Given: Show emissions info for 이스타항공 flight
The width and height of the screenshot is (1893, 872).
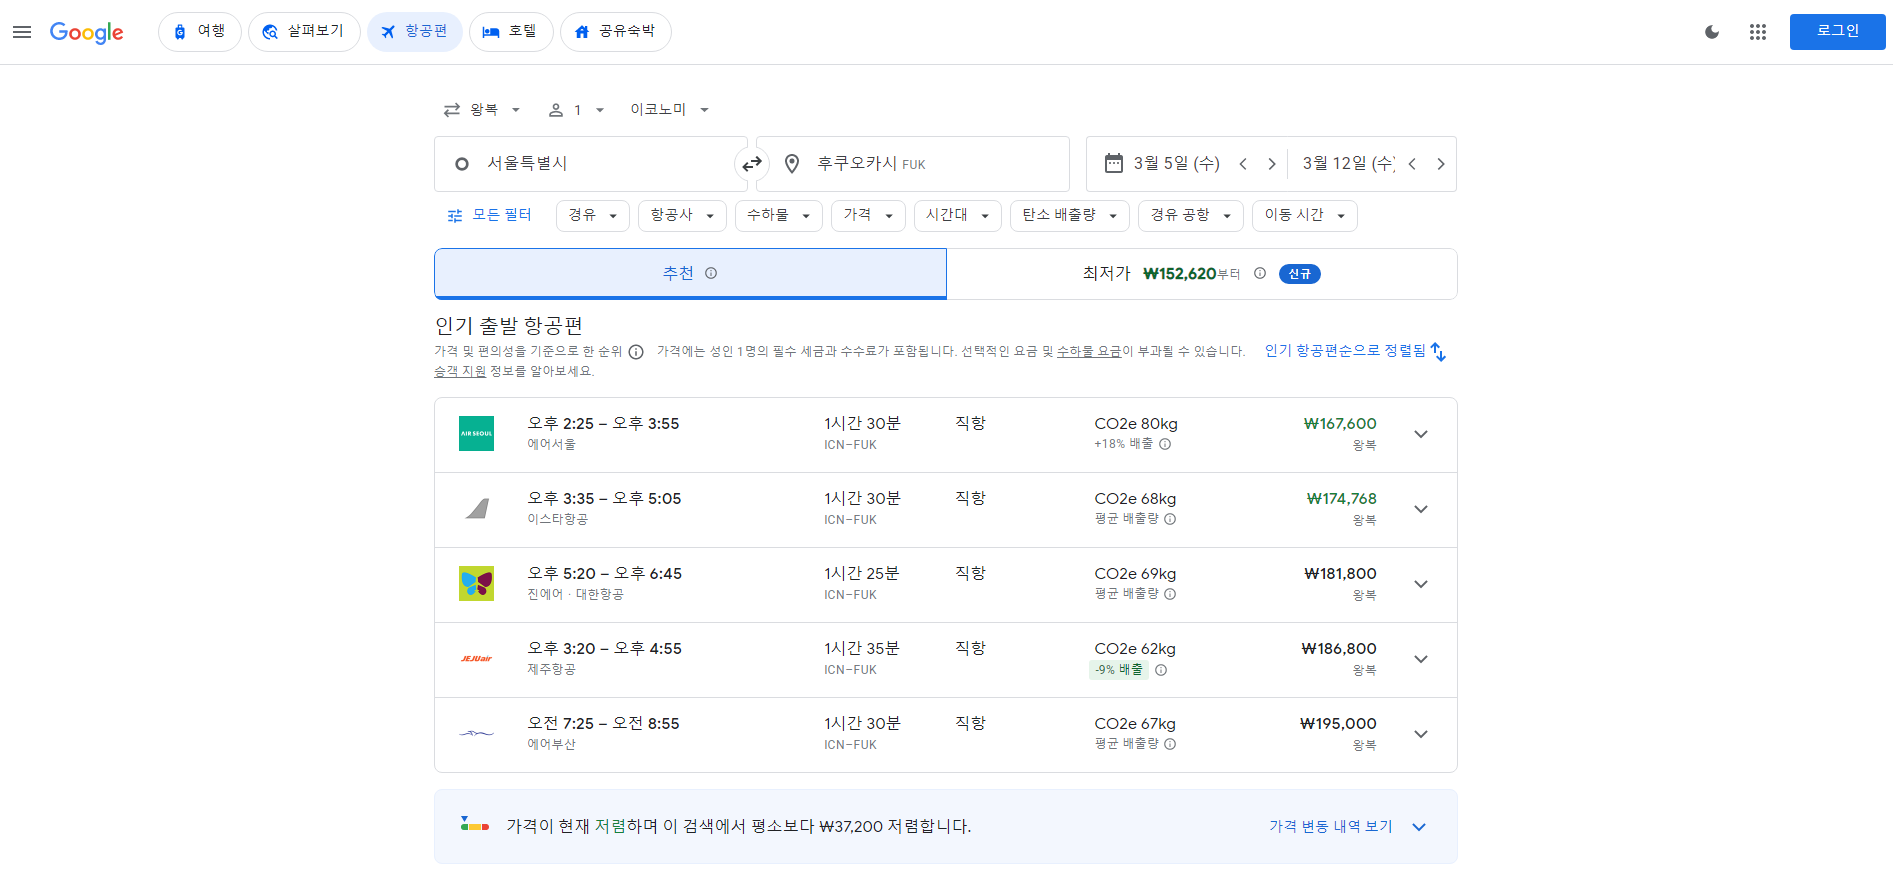Looking at the screenshot, I should 1170,519.
